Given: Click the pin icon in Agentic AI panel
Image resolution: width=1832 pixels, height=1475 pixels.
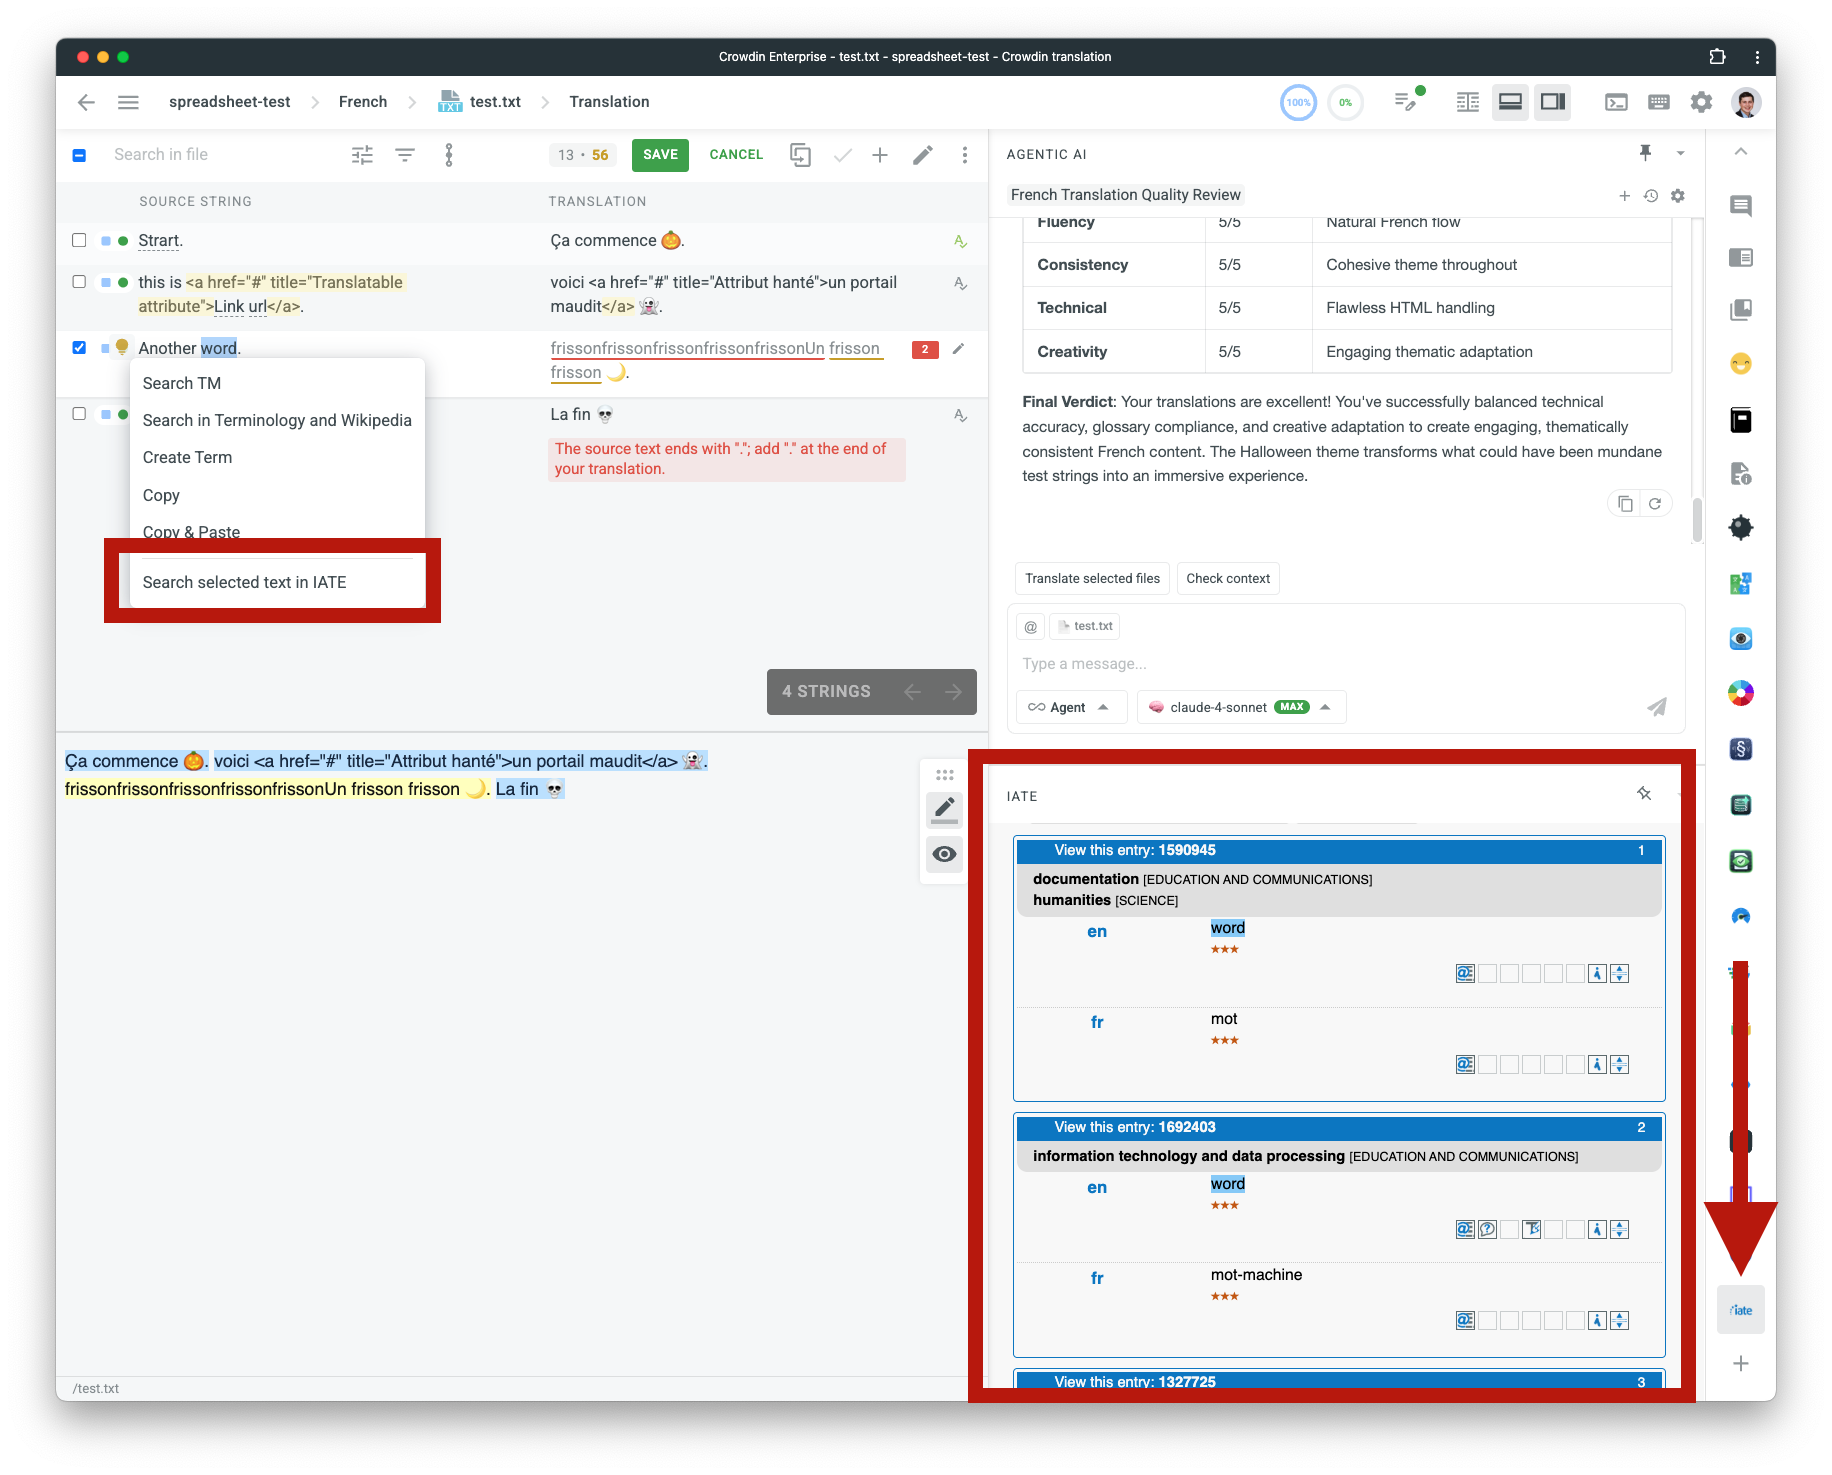Looking at the screenshot, I should click(1645, 153).
